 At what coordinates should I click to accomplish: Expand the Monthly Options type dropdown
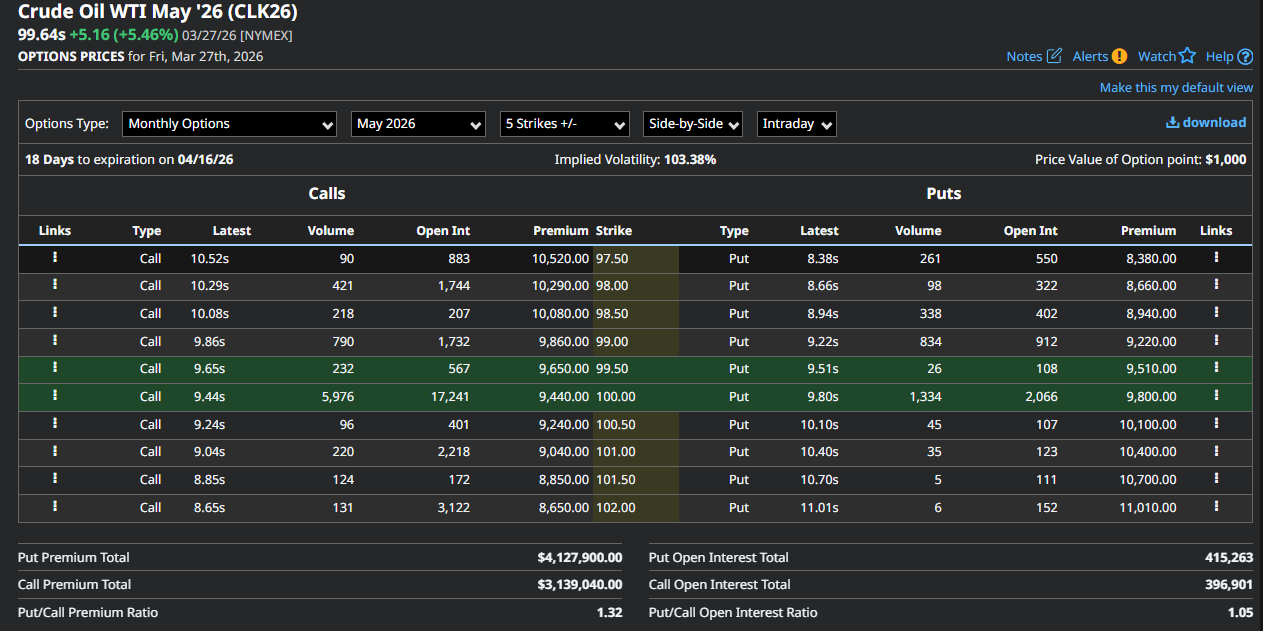(230, 124)
